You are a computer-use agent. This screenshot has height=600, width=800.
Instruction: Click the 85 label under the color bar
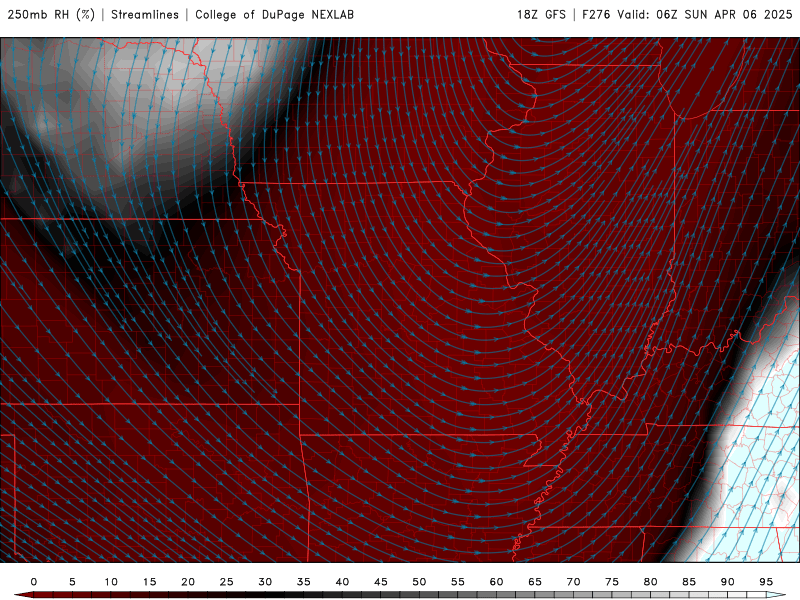(x=689, y=582)
